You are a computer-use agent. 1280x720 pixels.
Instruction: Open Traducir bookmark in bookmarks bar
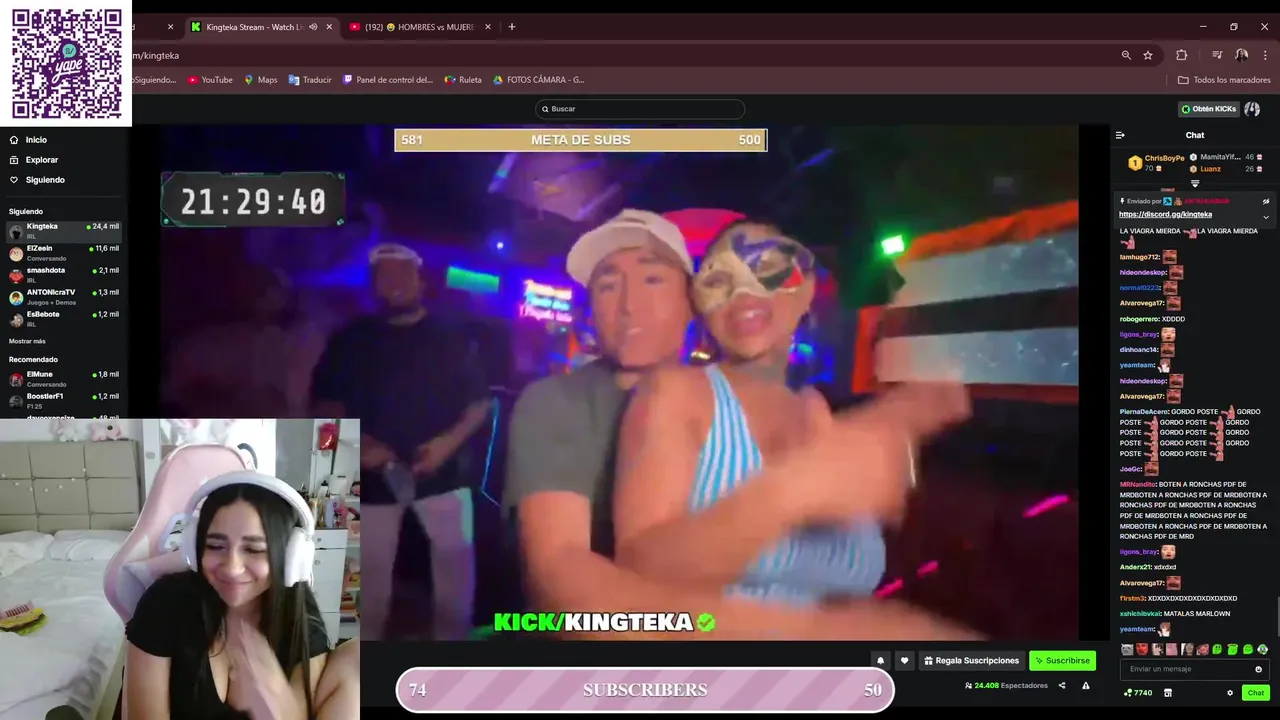pos(310,80)
